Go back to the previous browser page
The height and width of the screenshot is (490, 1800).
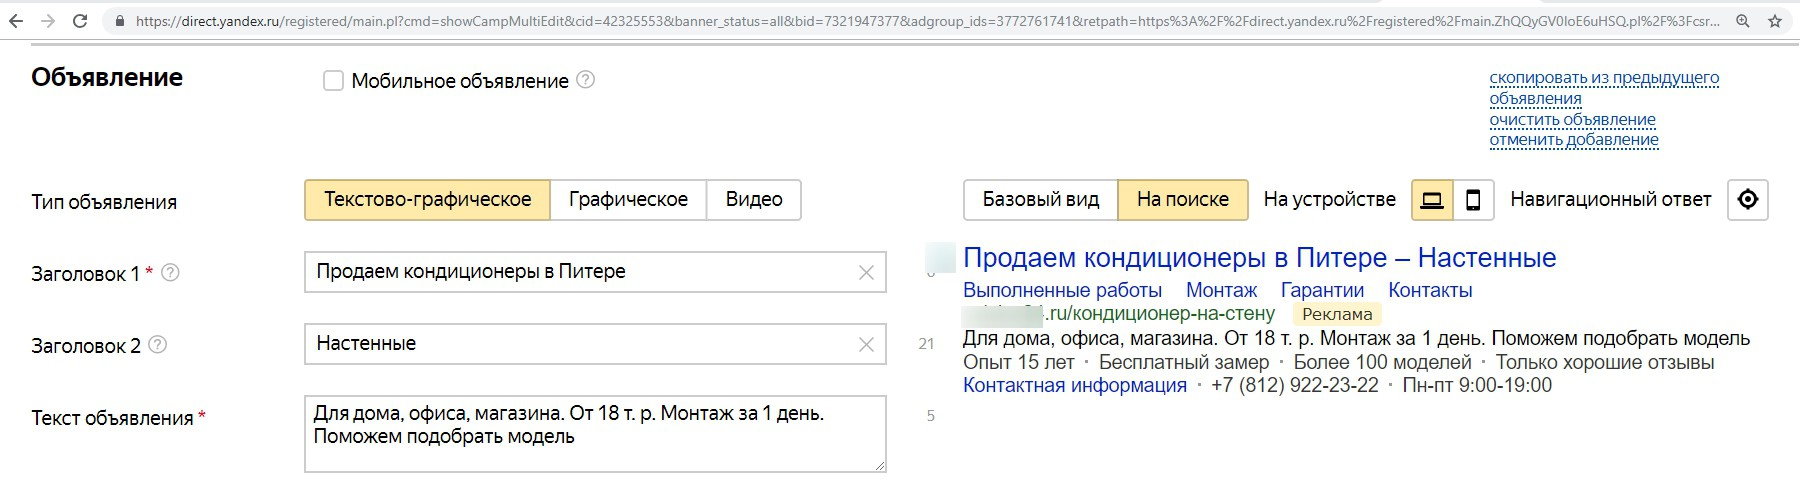17,21
